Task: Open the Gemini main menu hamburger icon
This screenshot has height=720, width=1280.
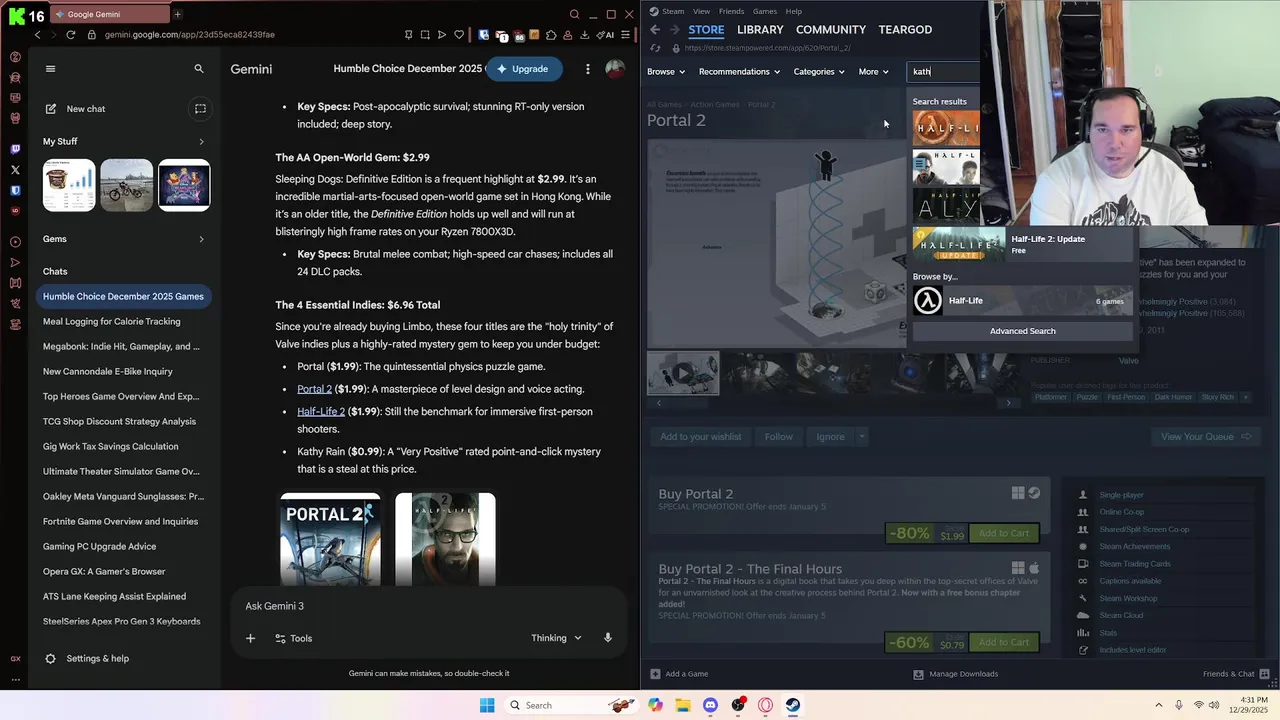Action: point(50,69)
